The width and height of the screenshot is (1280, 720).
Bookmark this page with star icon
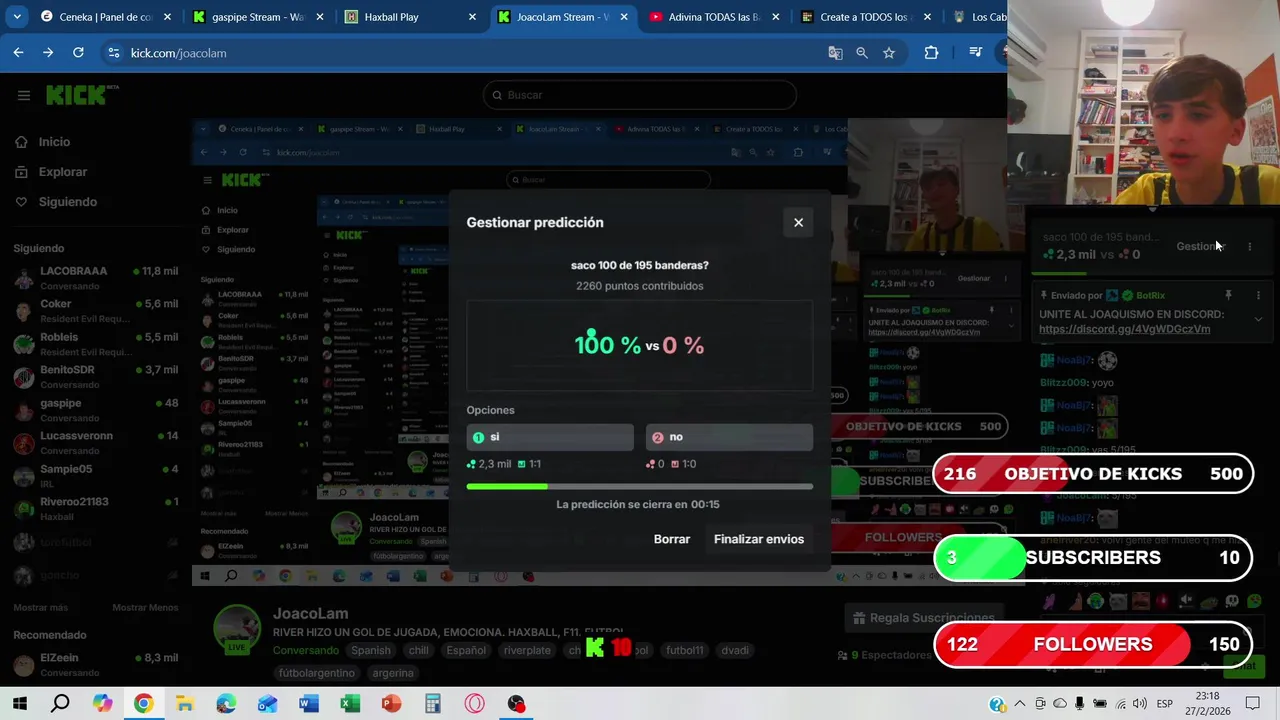(888, 53)
